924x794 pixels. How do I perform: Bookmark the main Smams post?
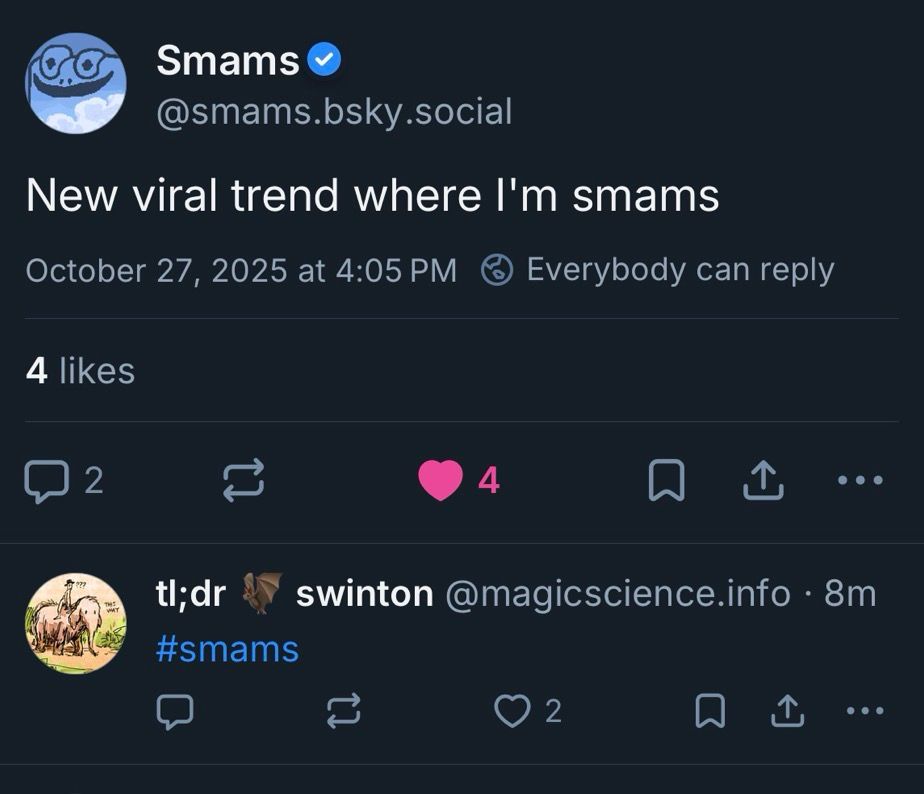(x=666, y=481)
